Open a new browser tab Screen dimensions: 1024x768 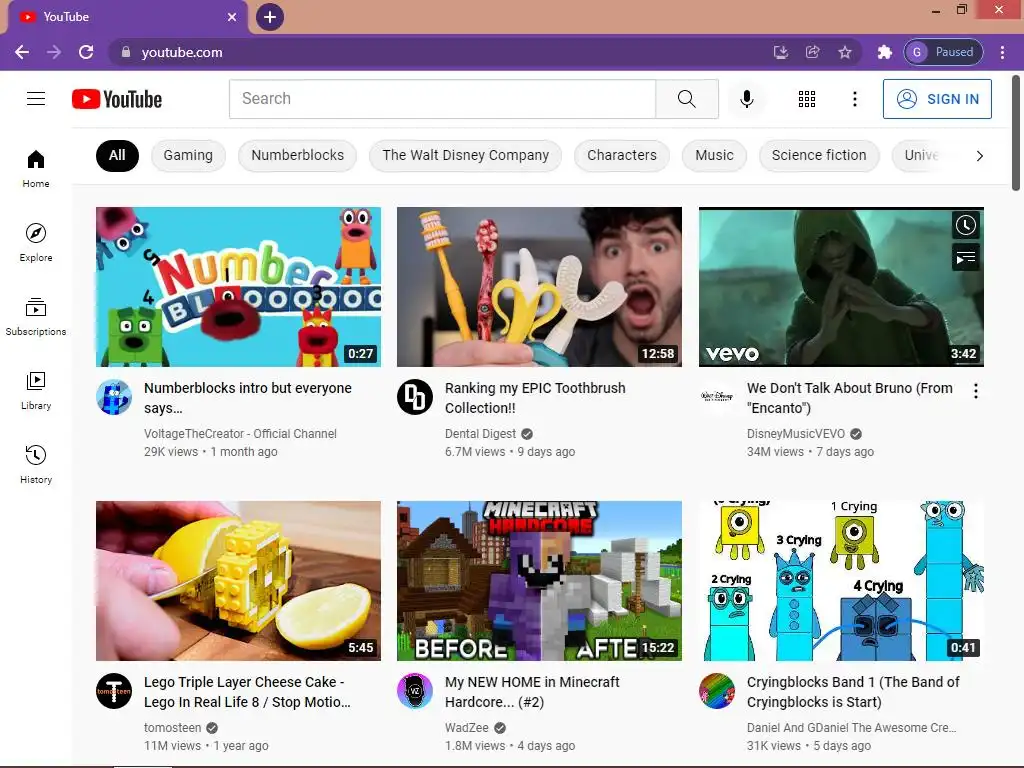click(x=270, y=17)
